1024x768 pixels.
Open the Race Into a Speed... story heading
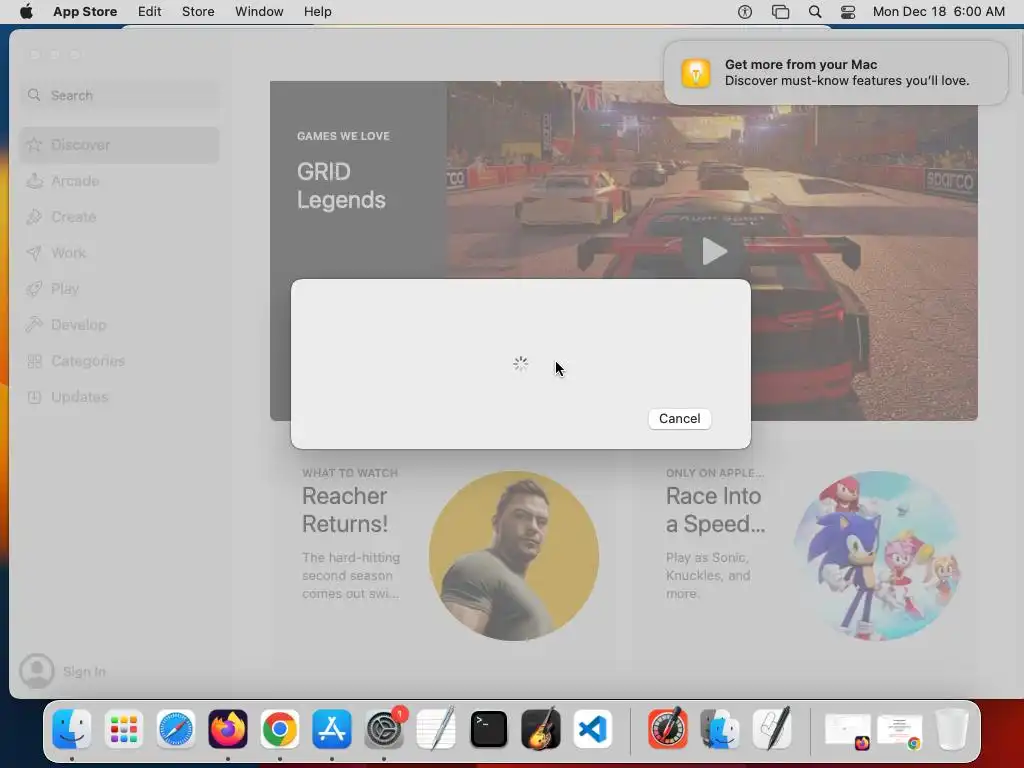[x=715, y=510]
